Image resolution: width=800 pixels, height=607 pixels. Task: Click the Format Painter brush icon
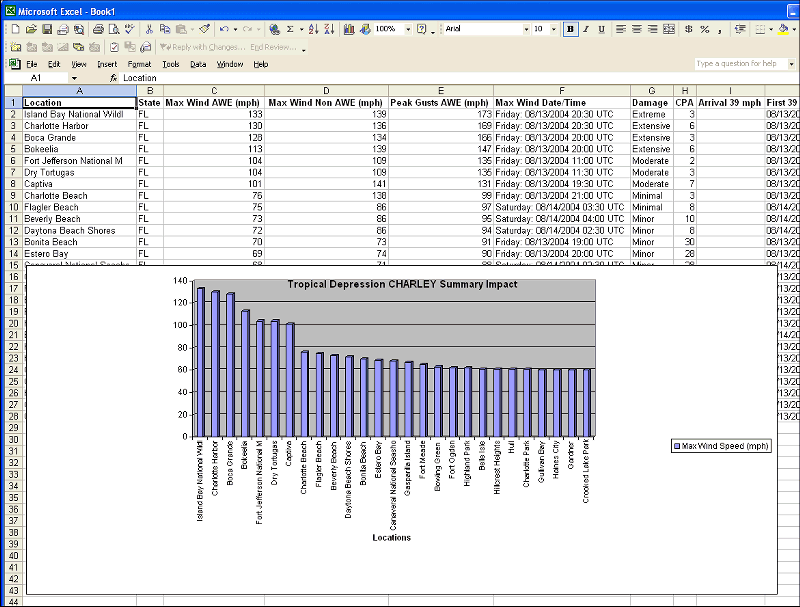click(204, 30)
